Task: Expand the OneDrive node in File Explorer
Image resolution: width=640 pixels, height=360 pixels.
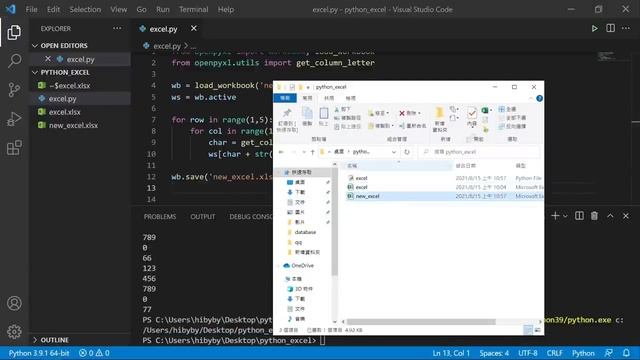Action: click(279, 266)
